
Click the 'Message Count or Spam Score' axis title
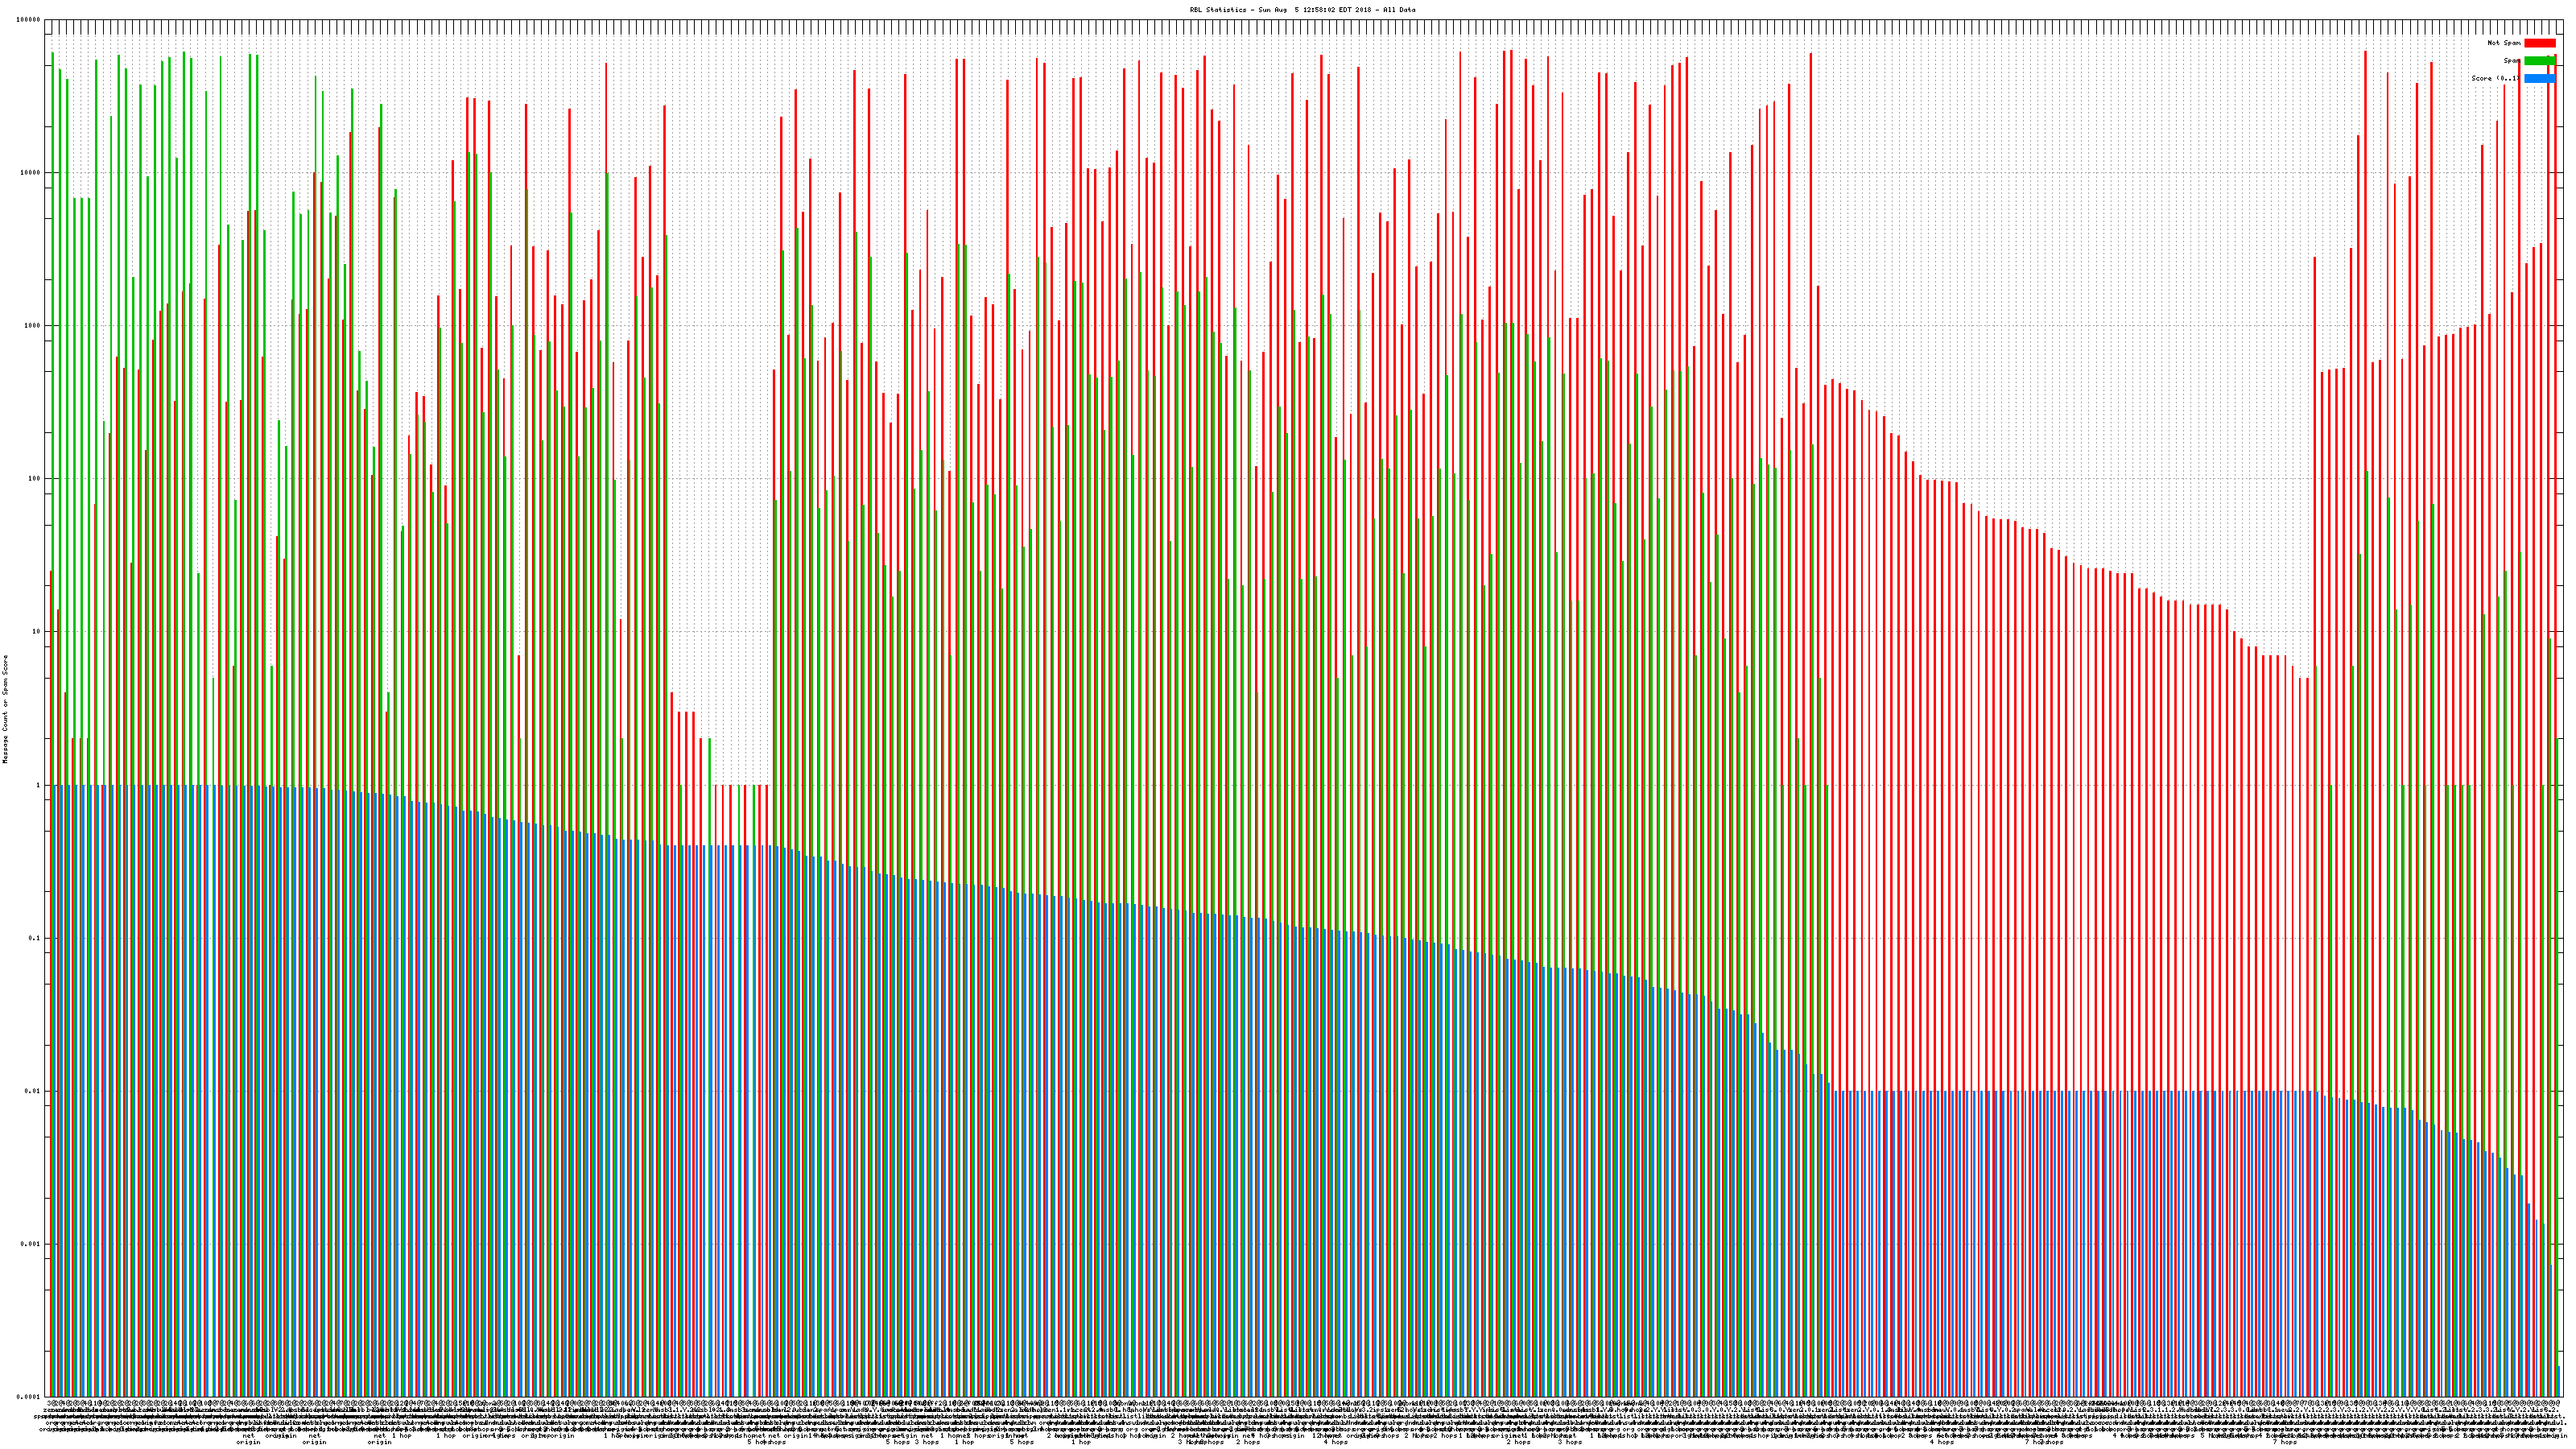(5, 709)
